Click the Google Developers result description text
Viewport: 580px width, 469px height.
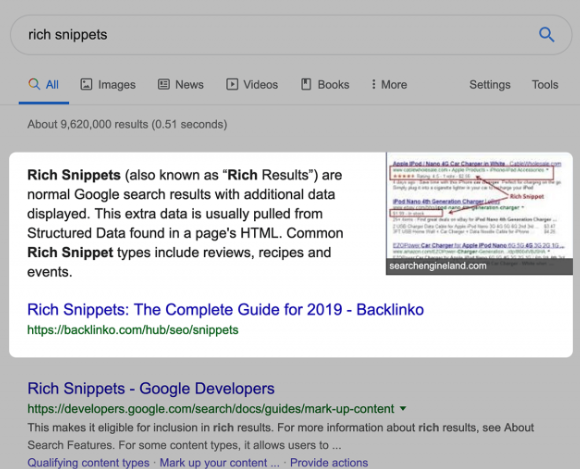280,436
